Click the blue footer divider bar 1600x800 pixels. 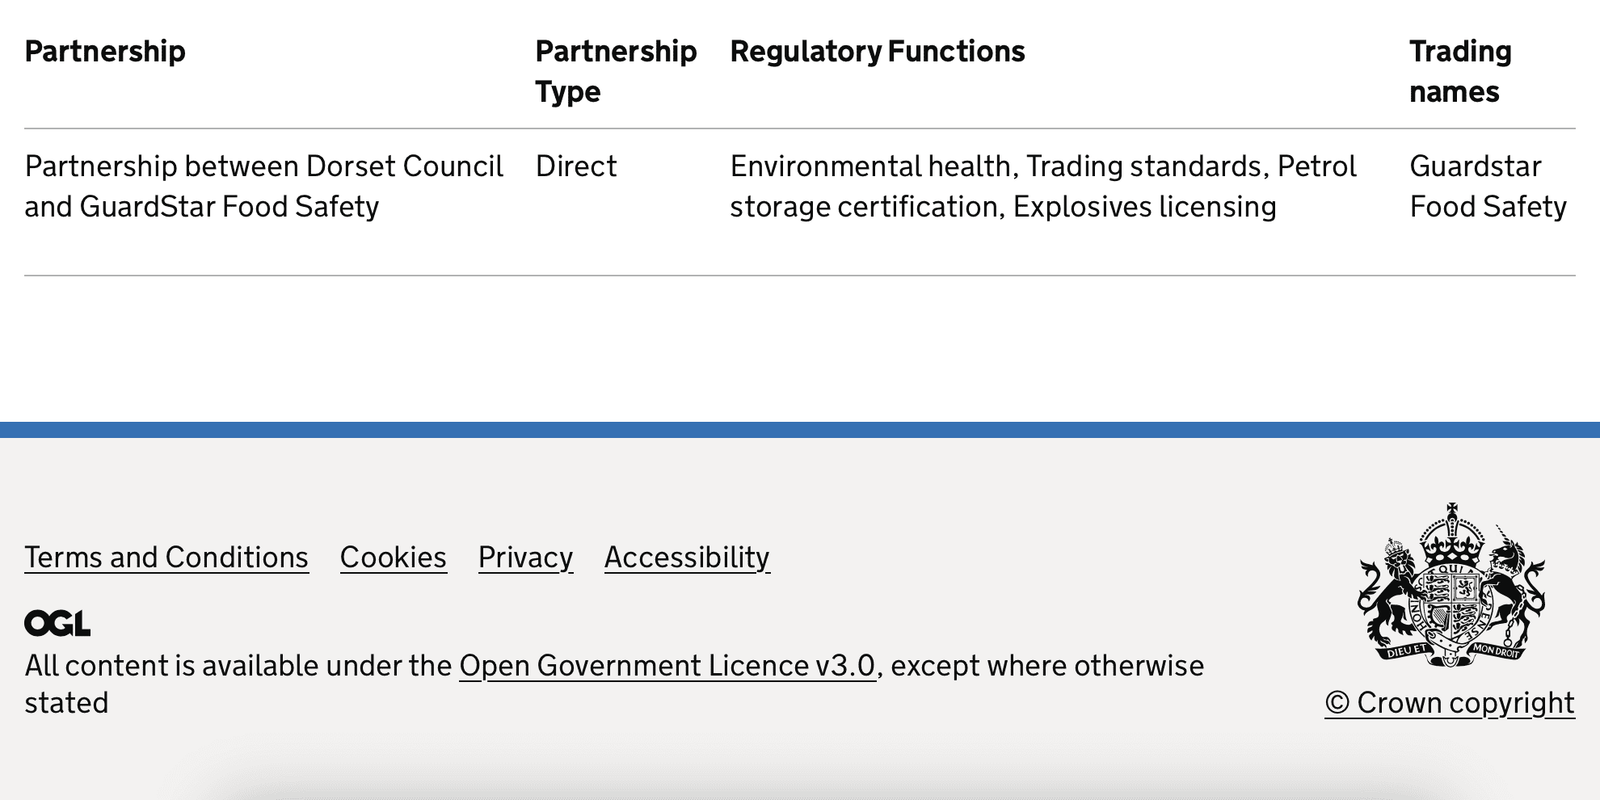[x=800, y=430]
